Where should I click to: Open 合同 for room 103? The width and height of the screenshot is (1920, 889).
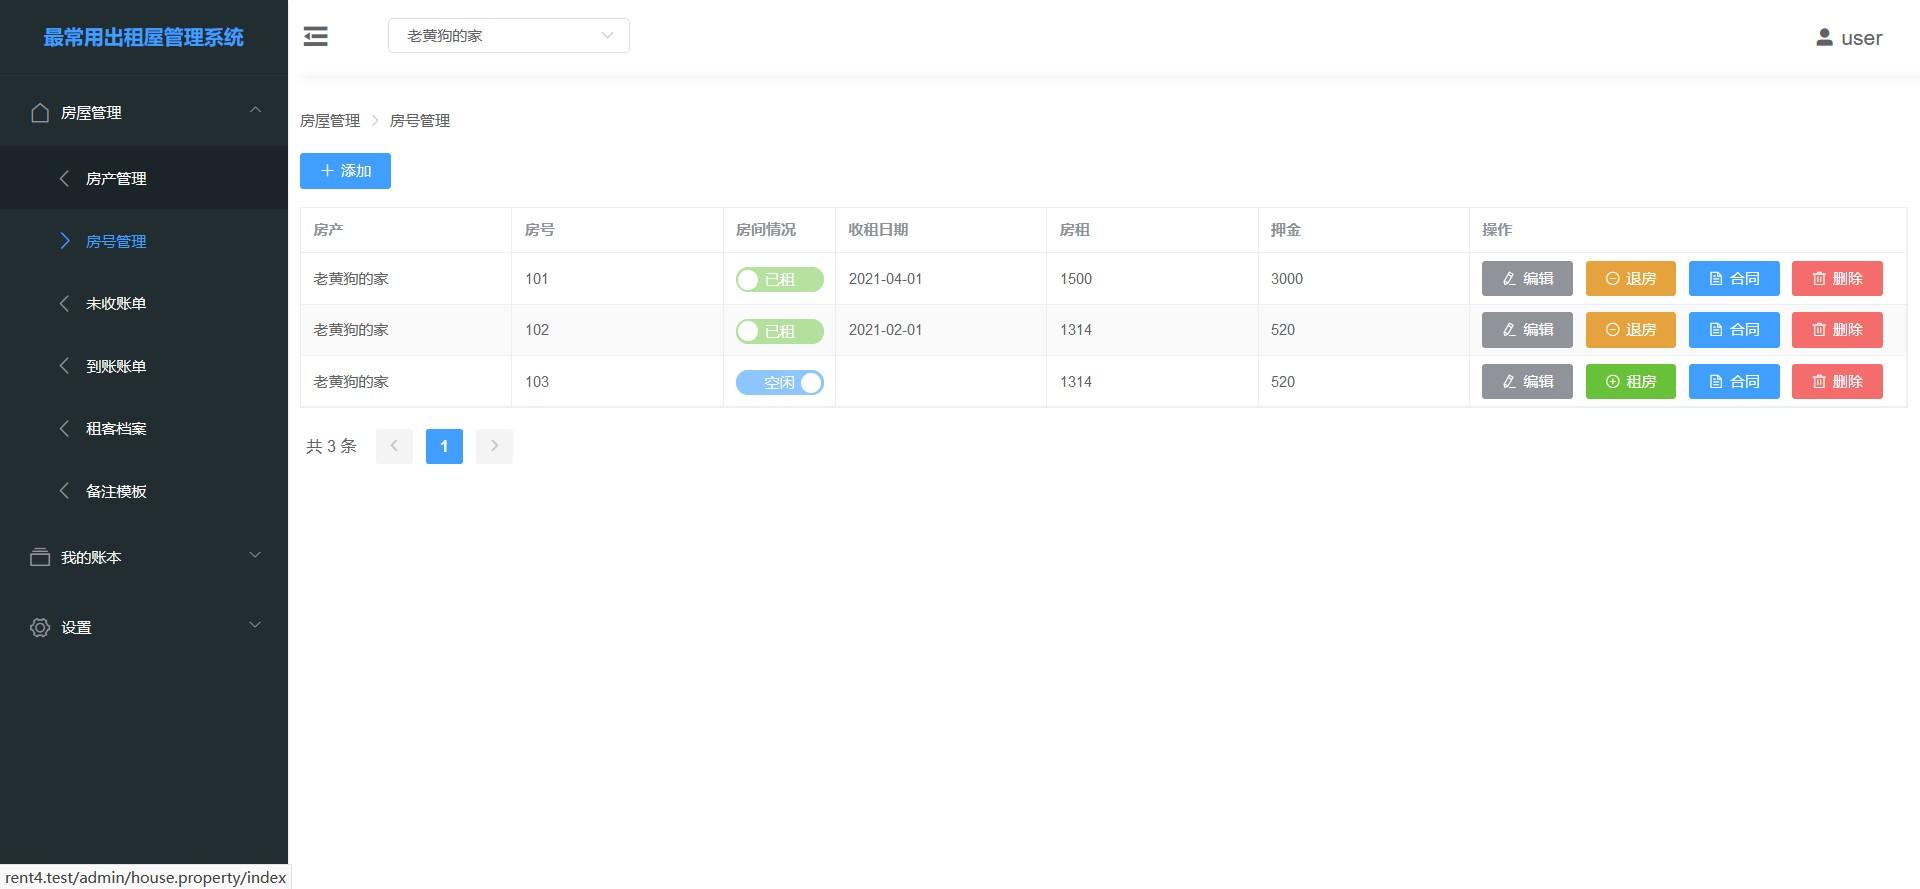click(x=1734, y=382)
